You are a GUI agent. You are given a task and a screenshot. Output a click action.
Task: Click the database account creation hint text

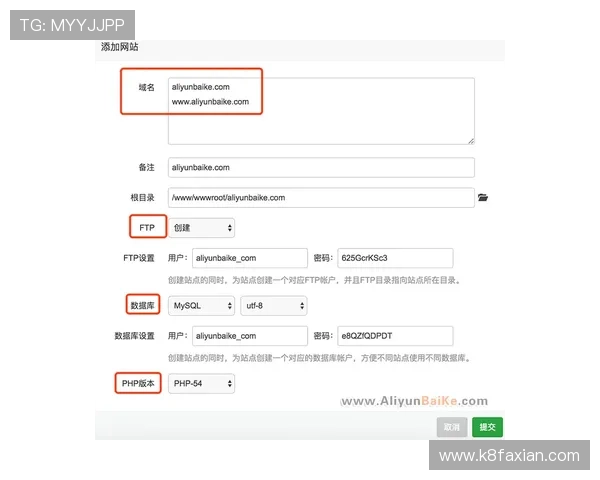click(319, 358)
